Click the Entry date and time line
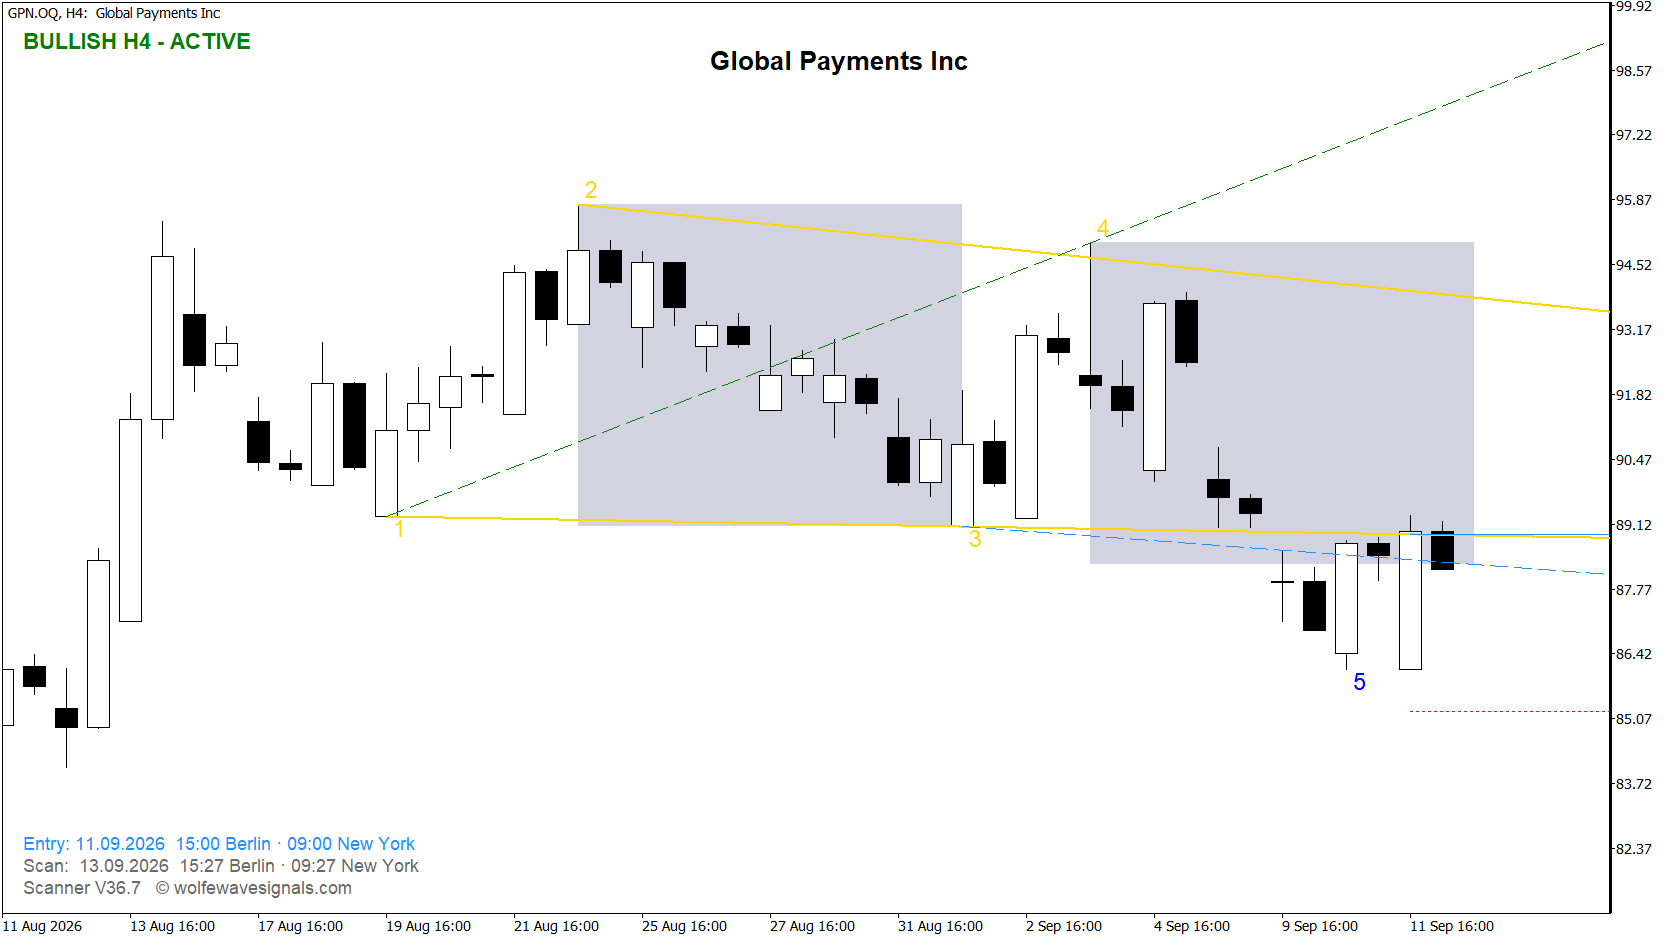The width and height of the screenshot is (1672, 940). (219, 844)
